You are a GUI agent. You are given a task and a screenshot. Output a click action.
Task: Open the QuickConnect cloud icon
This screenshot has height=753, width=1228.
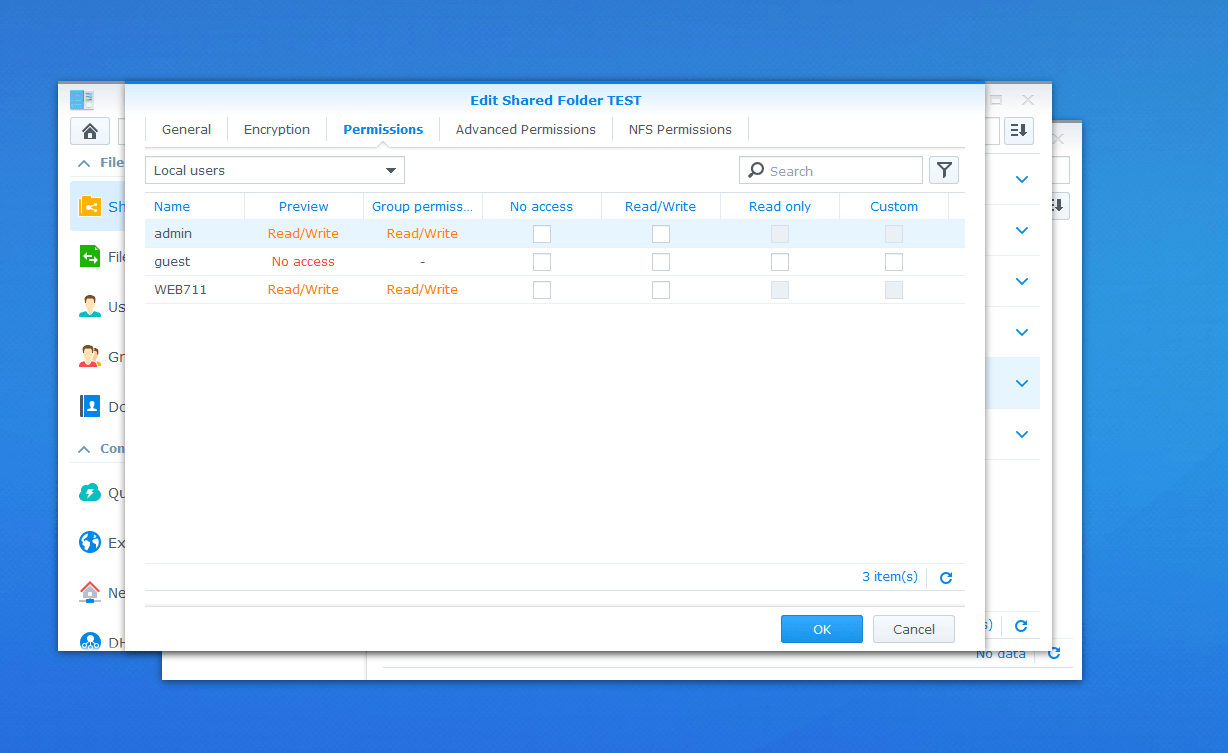click(x=90, y=492)
